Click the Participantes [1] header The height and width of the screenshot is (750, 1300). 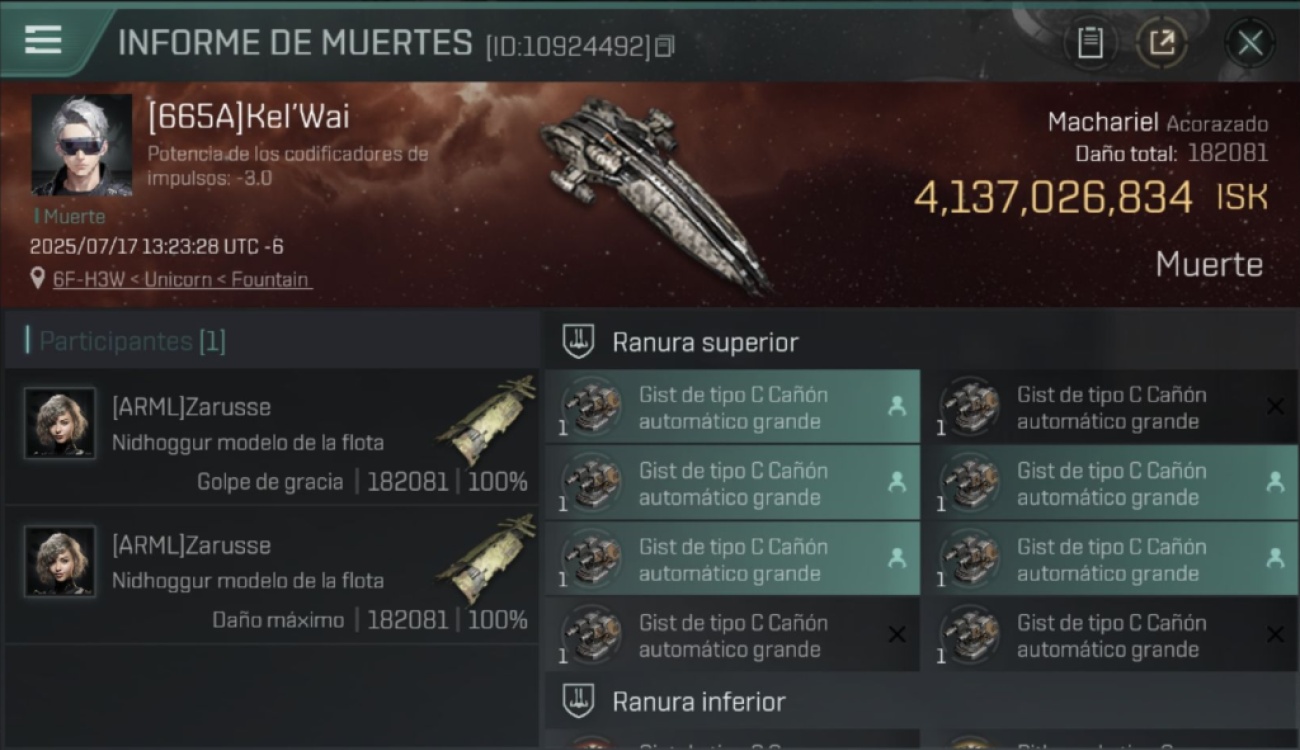pos(126,341)
